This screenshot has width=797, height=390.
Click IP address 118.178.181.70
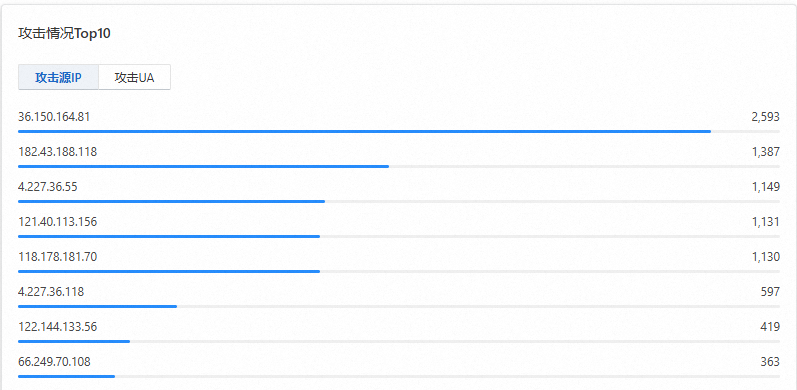tap(57, 257)
